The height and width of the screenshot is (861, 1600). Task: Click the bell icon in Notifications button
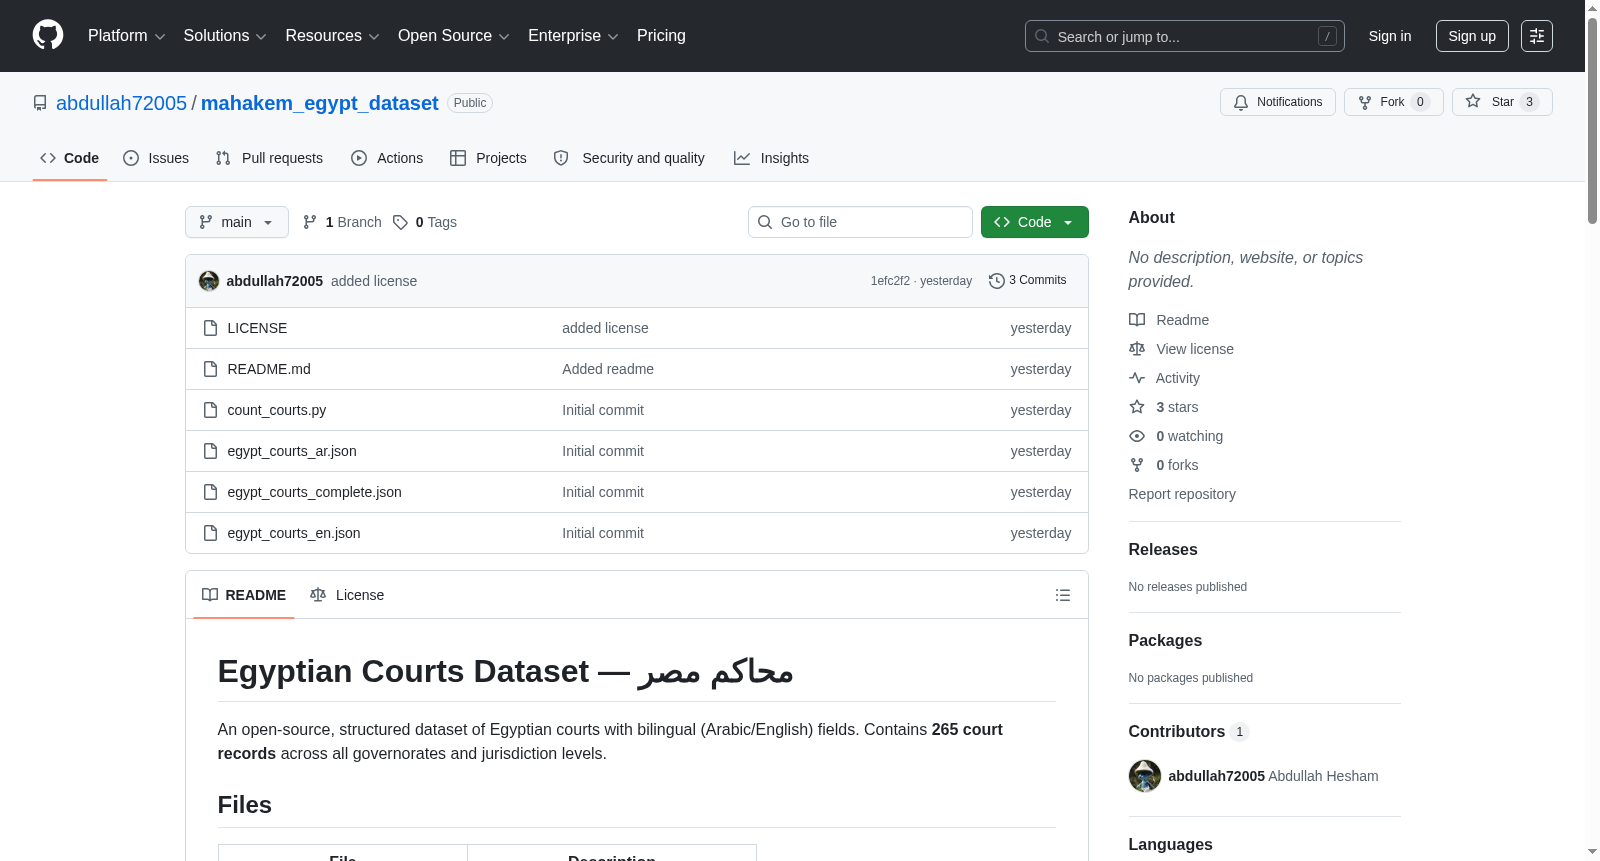point(1241,102)
